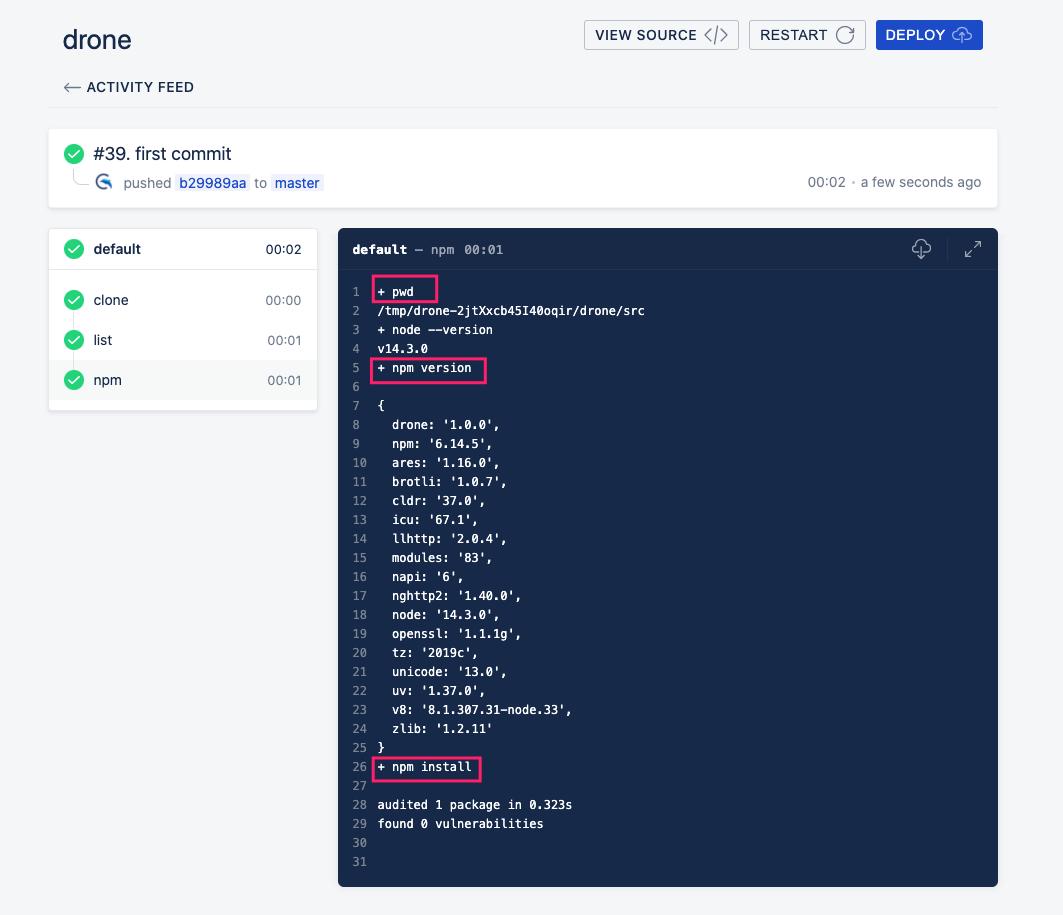Click the green success icon for build #39
Image resolution: width=1063 pixels, height=915 pixels.
[74, 154]
